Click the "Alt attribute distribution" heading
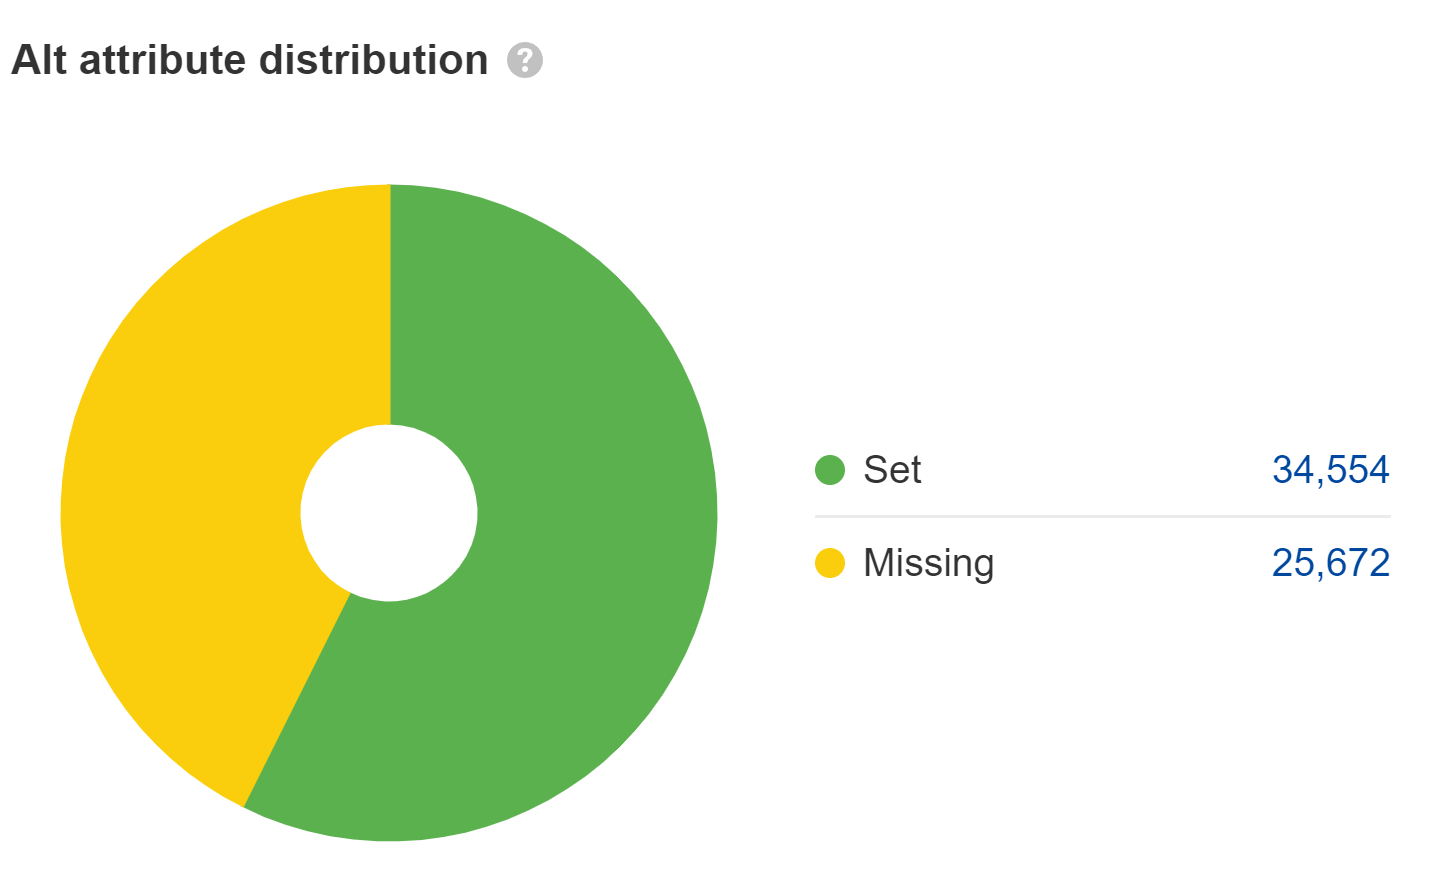Screen dimensions: 1442x894 250,60
